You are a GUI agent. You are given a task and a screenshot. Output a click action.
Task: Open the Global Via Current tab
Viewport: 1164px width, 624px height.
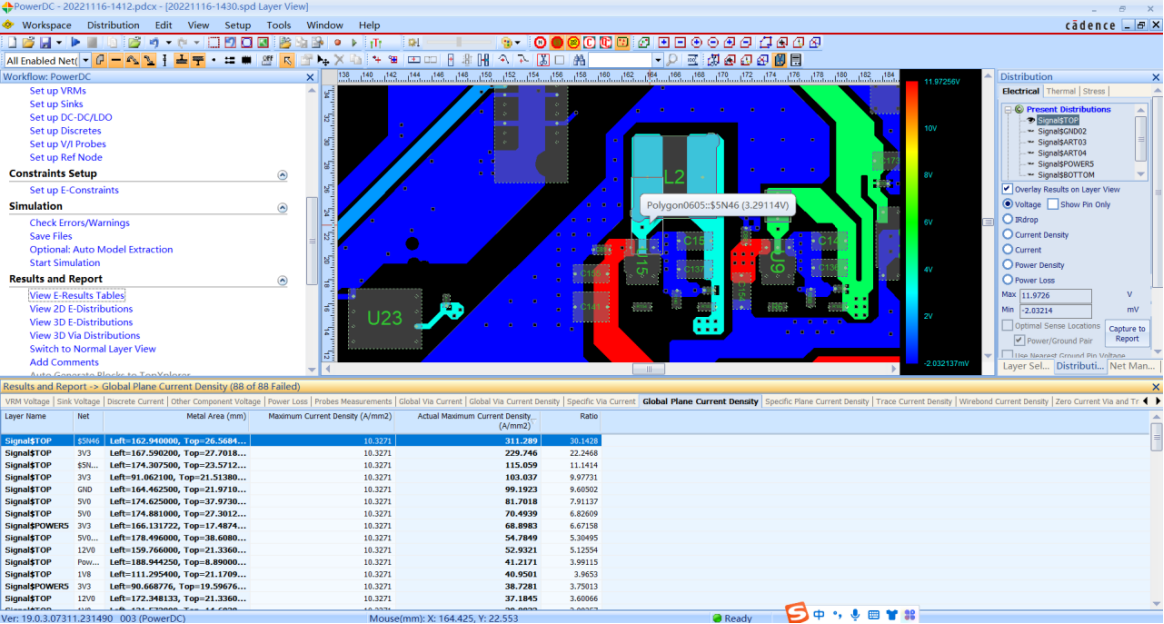pos(430,401)
